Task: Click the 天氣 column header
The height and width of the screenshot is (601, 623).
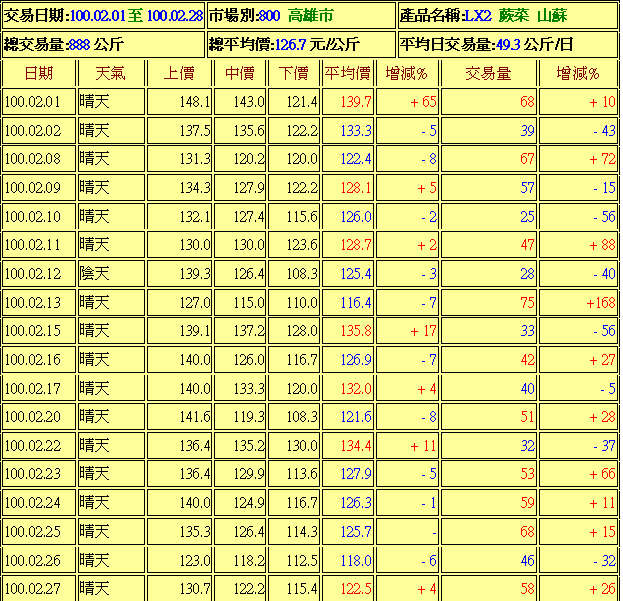Action: (111, 73)
